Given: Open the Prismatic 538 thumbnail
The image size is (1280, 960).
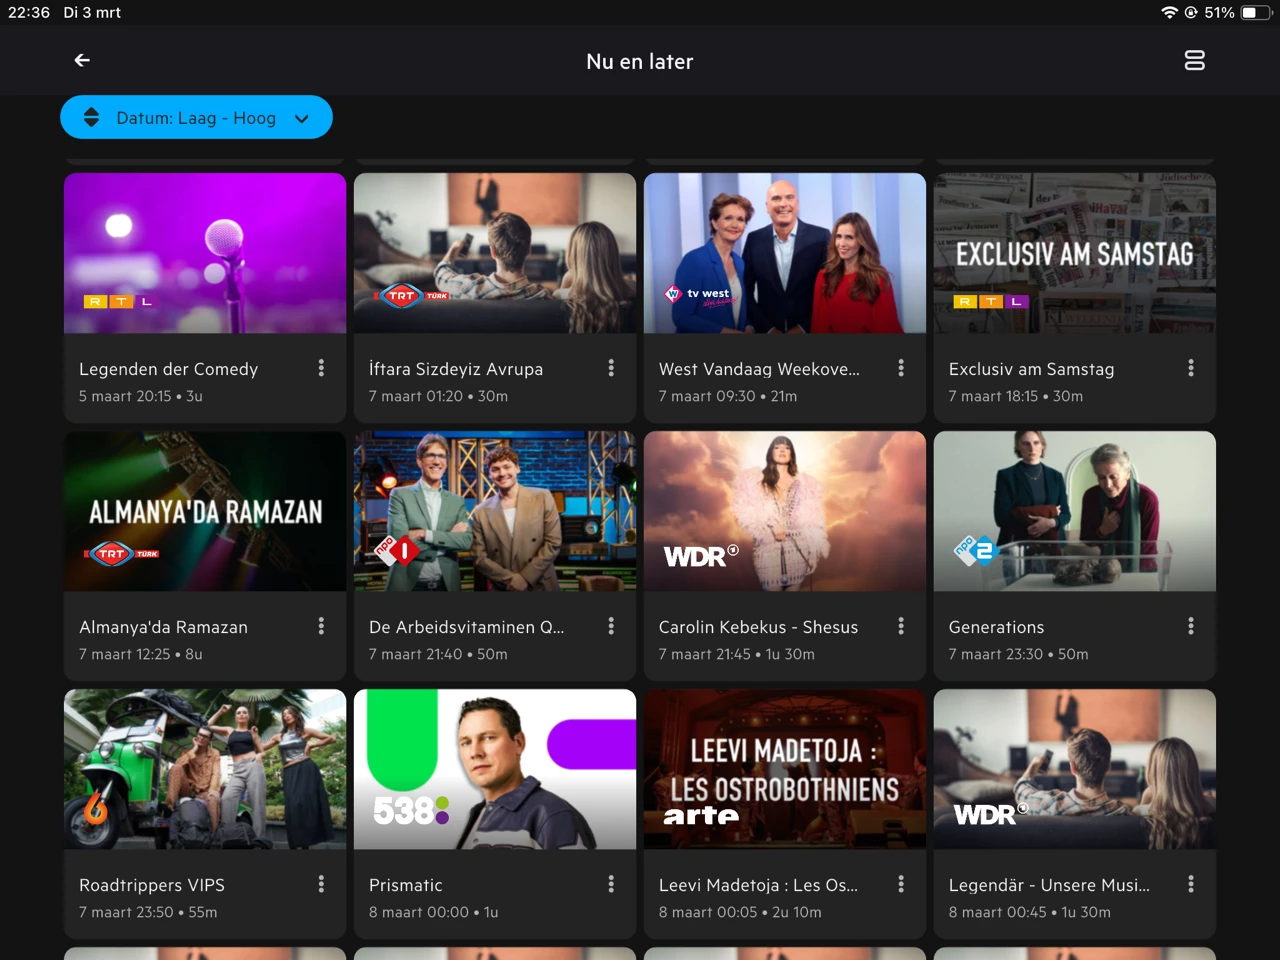Looking at the screenshot, I should point(495,769).
